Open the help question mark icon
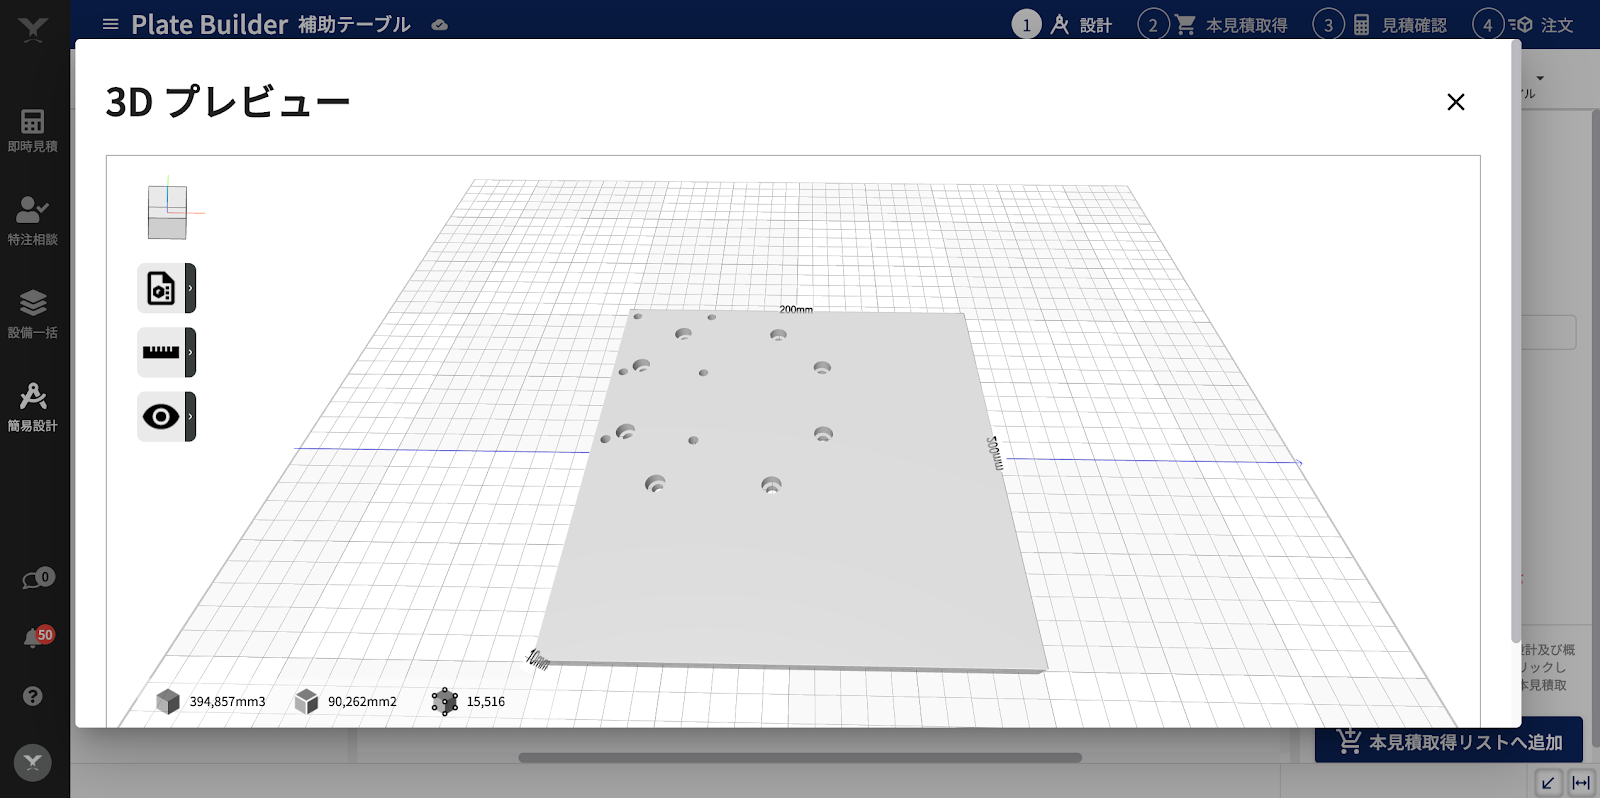The height and width of the screenshot is (798, 1600). point(33,696)
